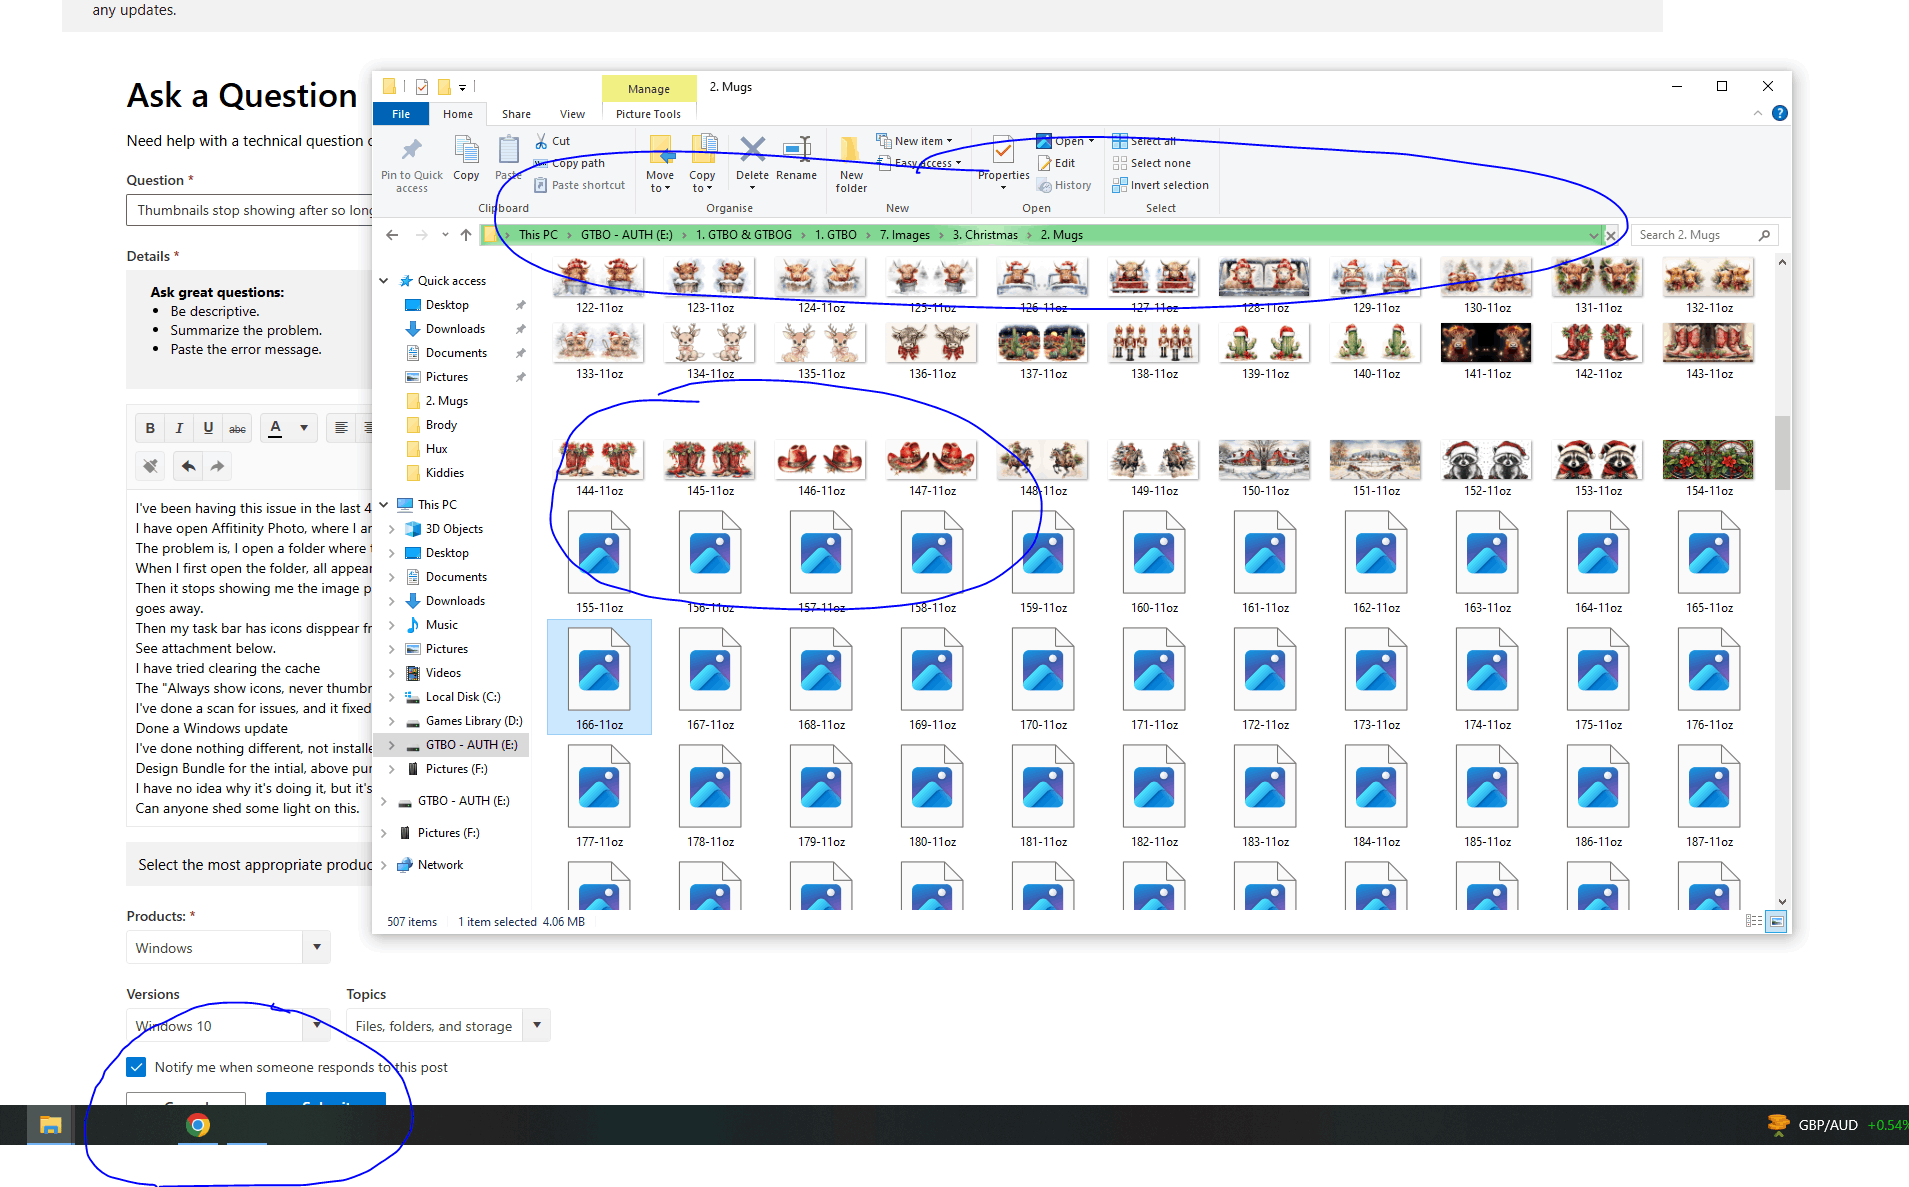Select the 166-11oz file
Viewport: 1909px width, 1187px height.
[x=599, y=677]
